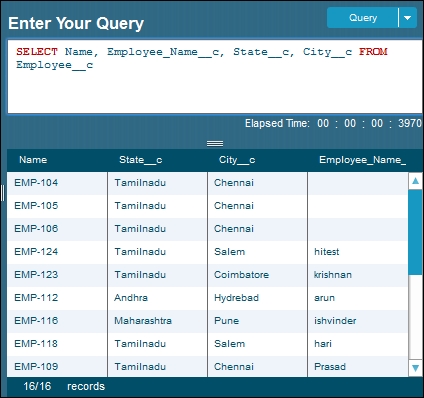Click the Maharashtra state cell
Image resolution: width=424 pixels, height=398 pixels.
157,321
